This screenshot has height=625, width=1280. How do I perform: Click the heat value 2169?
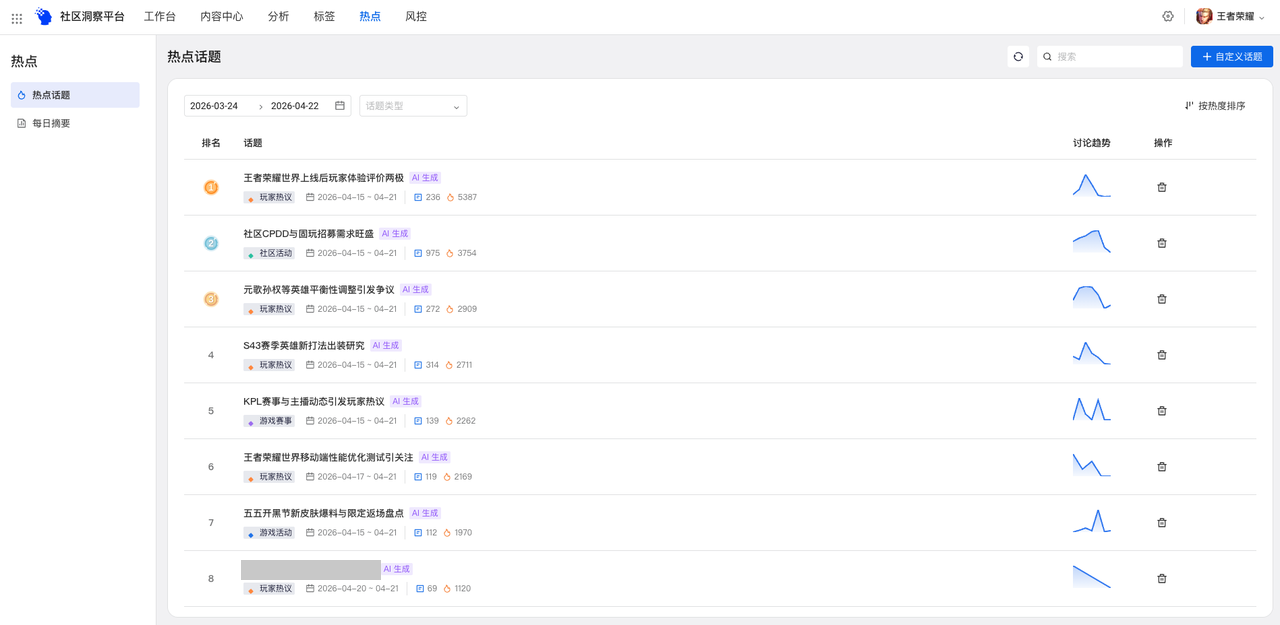pyautogui.click(x=463, y=477)
